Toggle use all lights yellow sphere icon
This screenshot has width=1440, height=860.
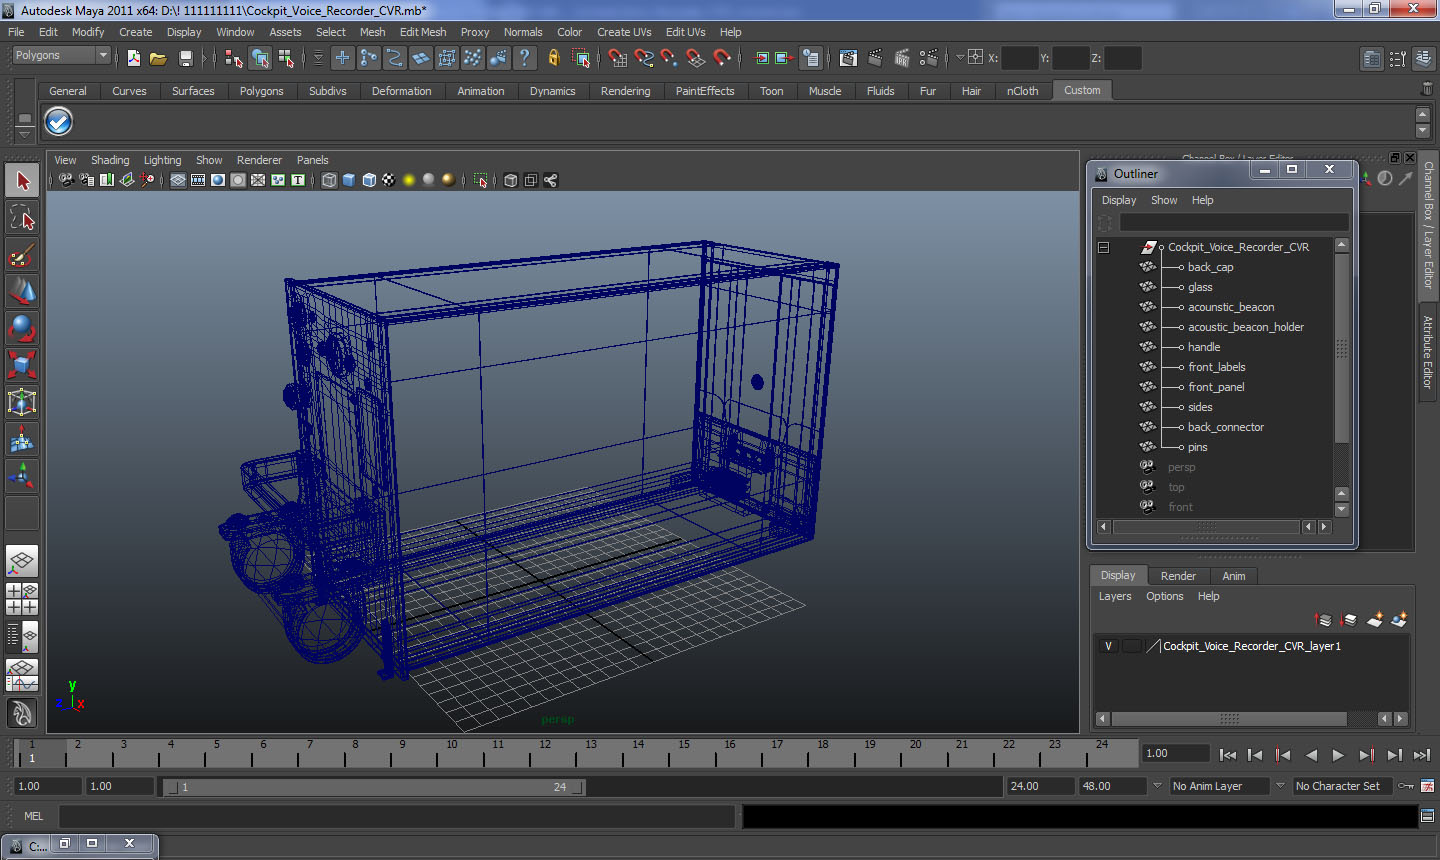(409, 180)
